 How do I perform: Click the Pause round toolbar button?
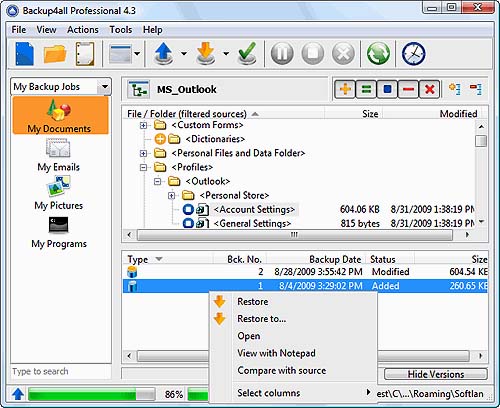[x=282, y=53]
